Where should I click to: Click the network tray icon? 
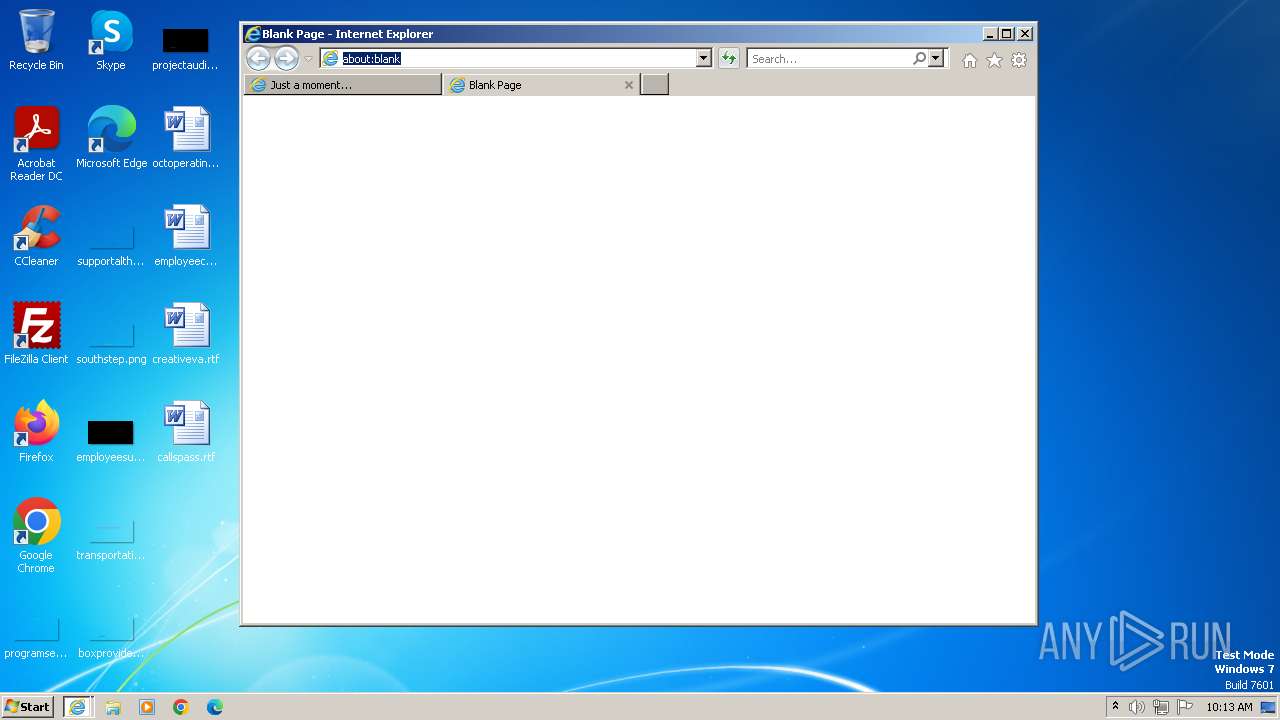pos(1161,707)
